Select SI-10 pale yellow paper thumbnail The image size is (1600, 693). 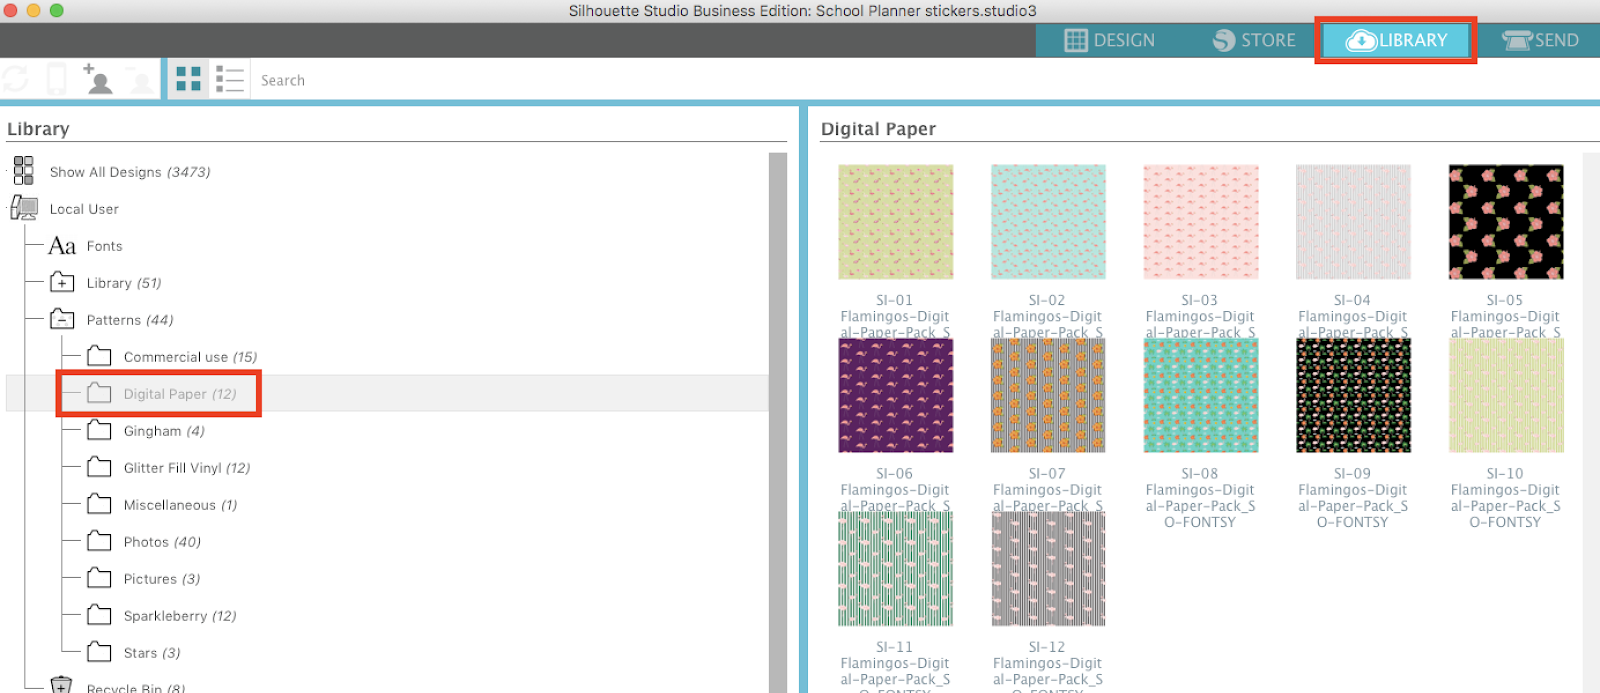[x=1506, y=395]
